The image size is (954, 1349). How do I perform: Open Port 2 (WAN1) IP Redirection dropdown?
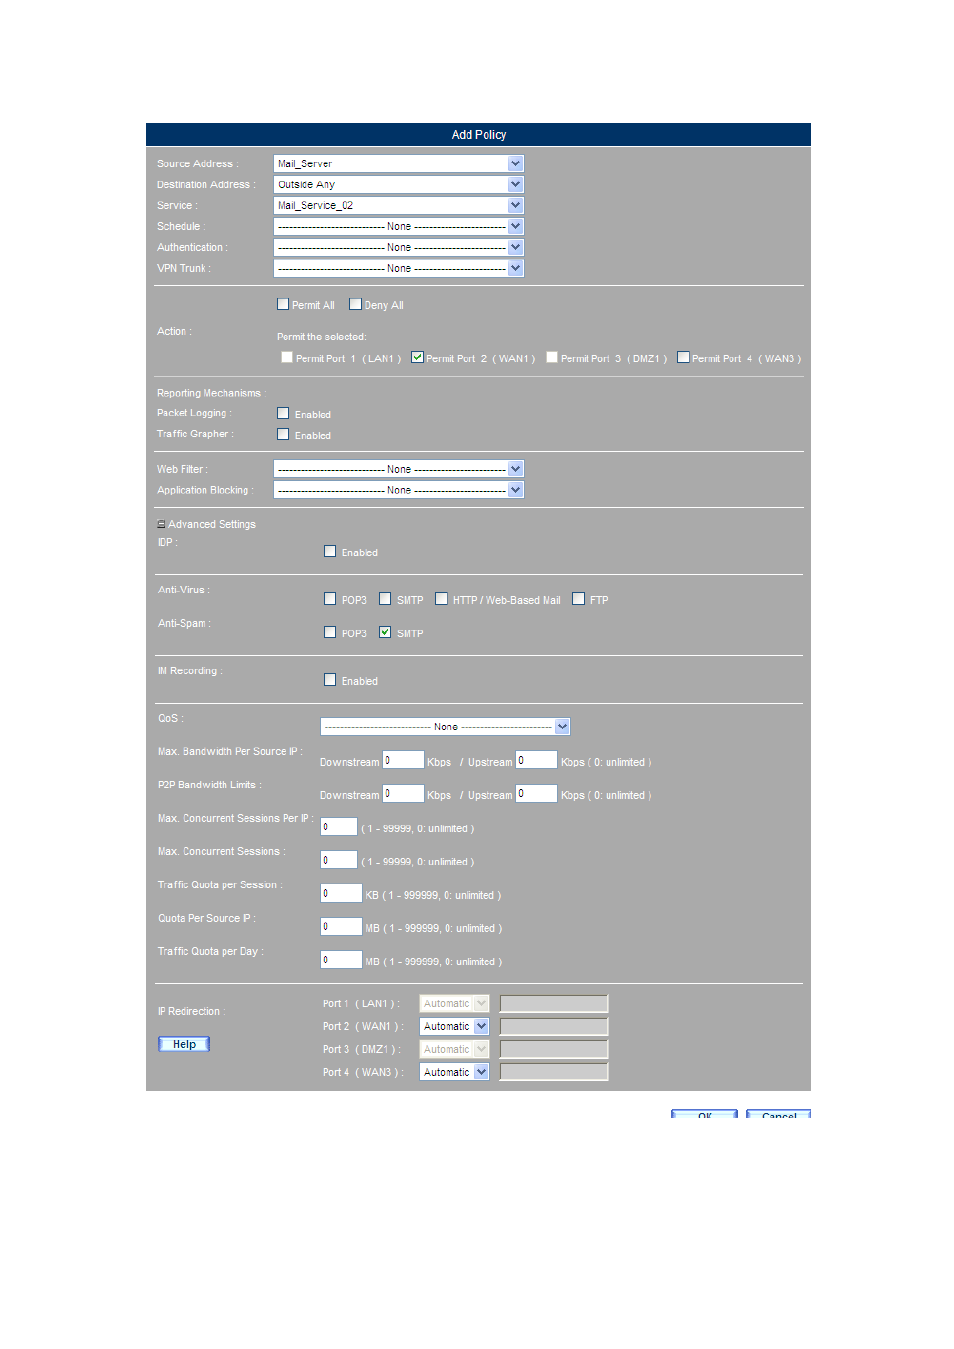click(481, 1026)
